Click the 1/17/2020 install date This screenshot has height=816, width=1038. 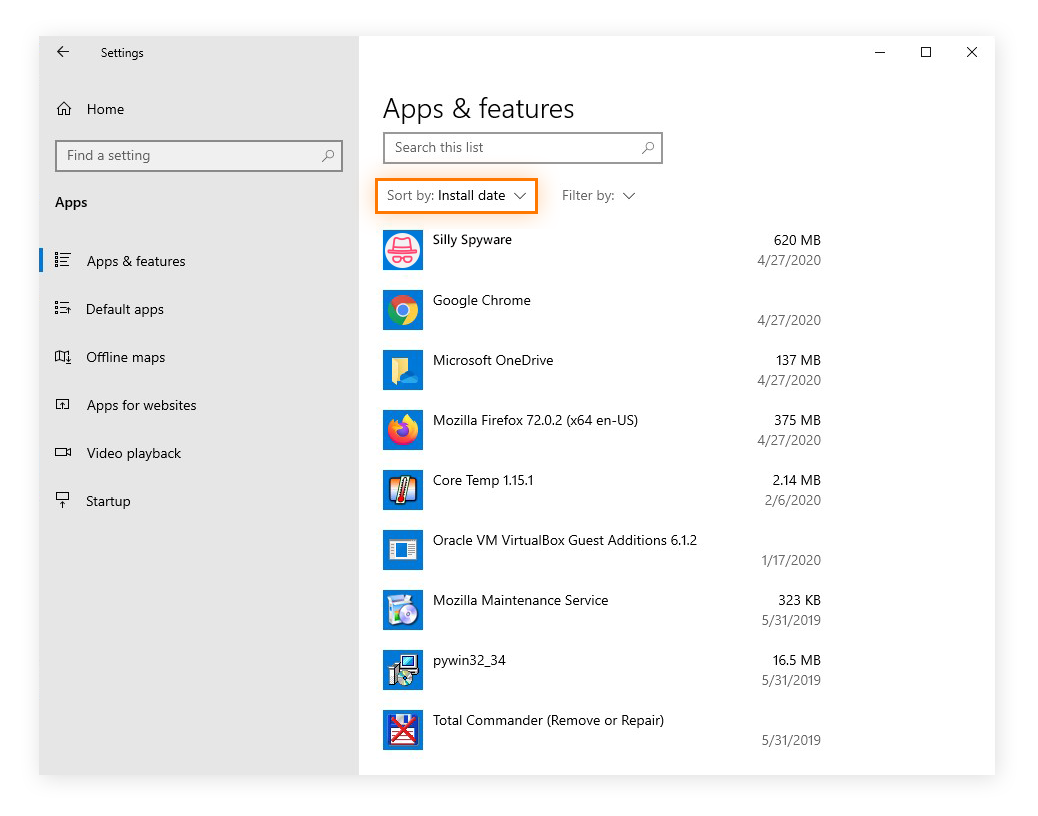pyautogui.click(x=790, y=561)
